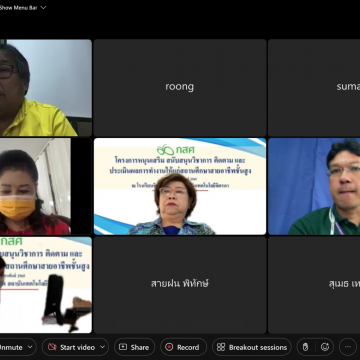The height and width of the screenshot is (360, 360).
Task: Click the gesture recognition hand icon
Action: tap(305, 347)
